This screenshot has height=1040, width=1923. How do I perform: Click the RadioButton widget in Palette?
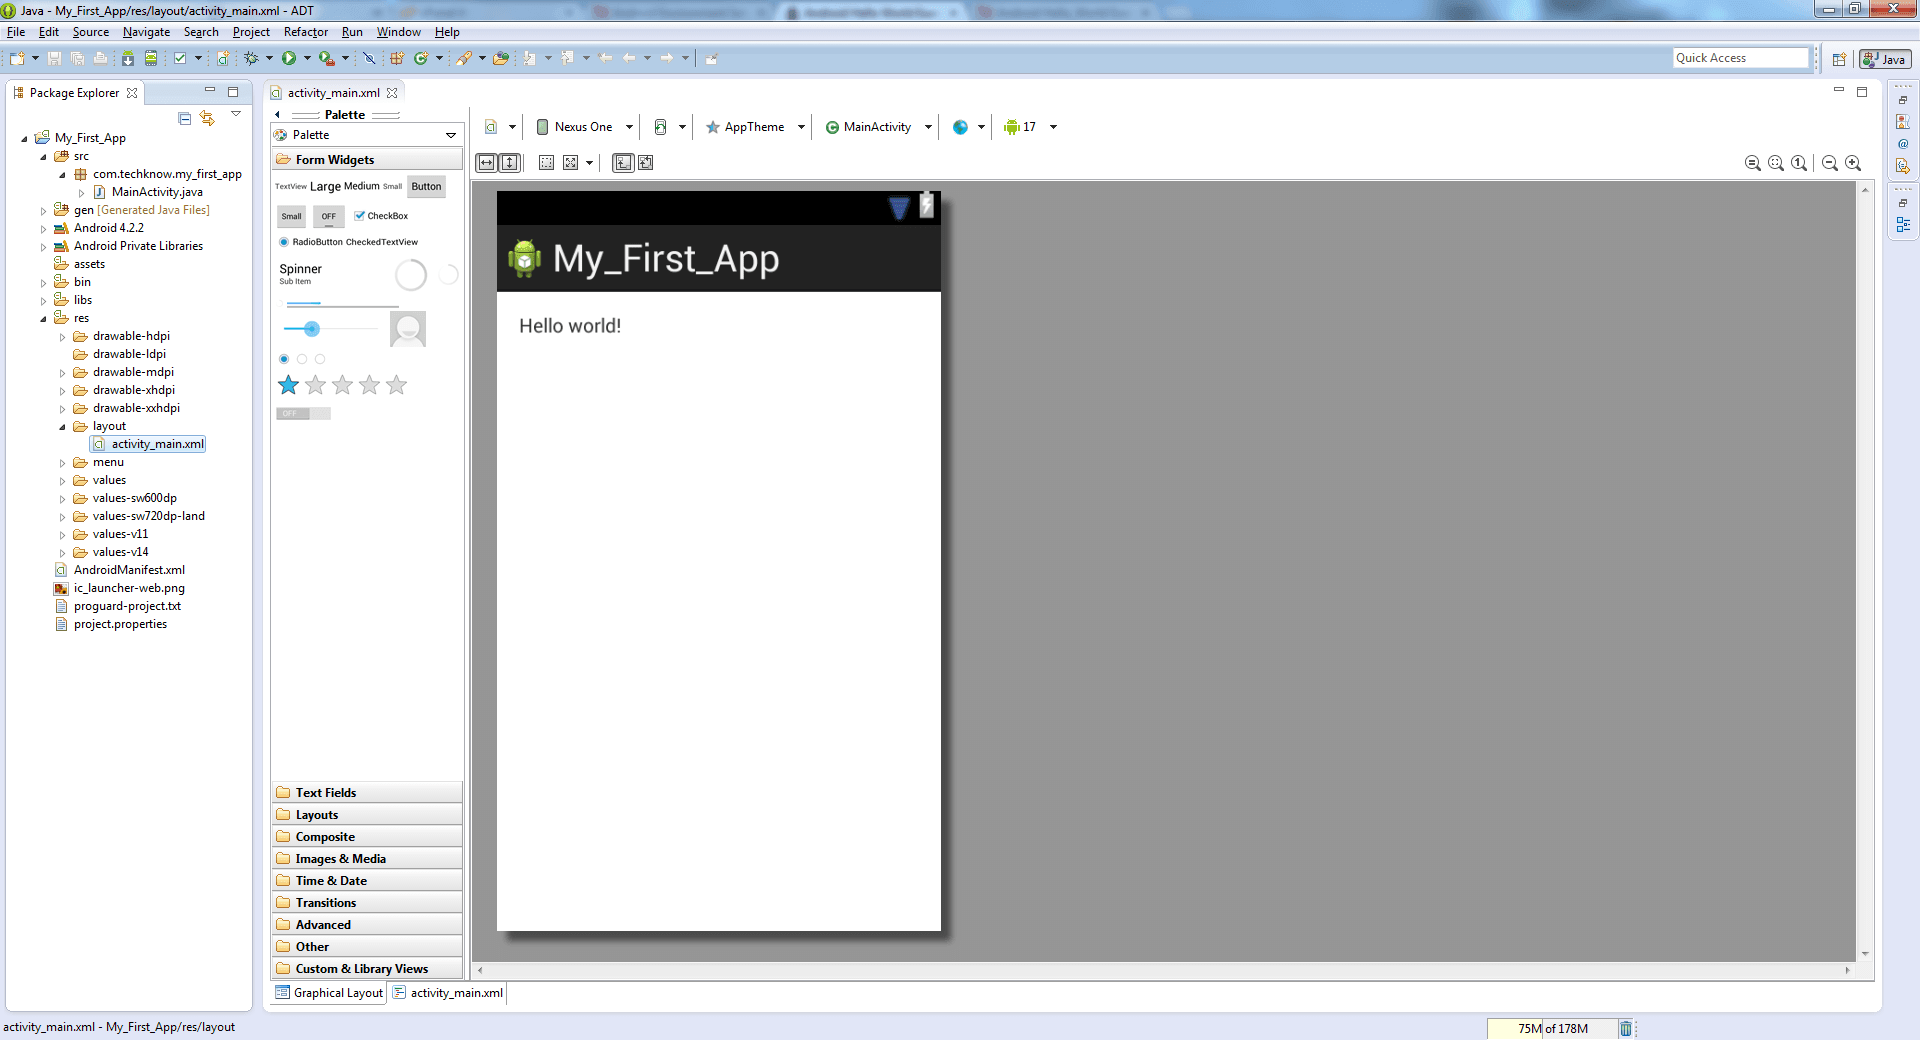310,242
